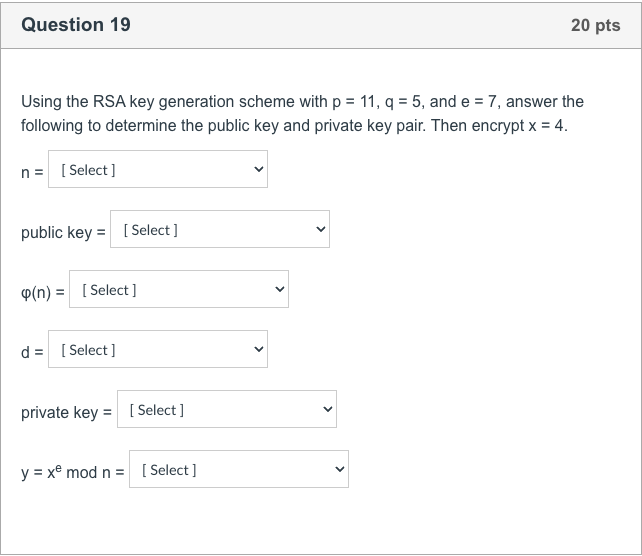Click the chevron arrow in d dropdown
The image size is (642, 556).
point(258,349)
